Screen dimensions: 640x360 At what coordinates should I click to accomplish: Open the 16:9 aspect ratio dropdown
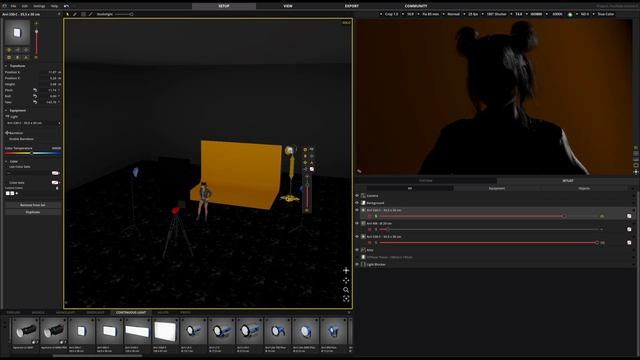409,14
